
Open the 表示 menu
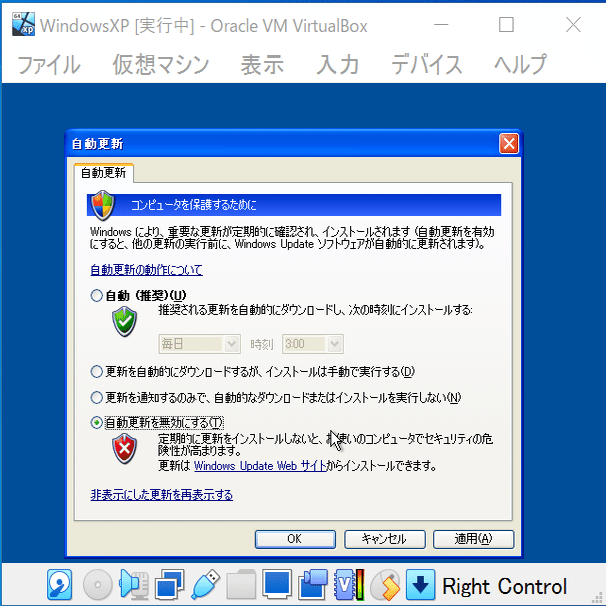click(x=262, y=64)
